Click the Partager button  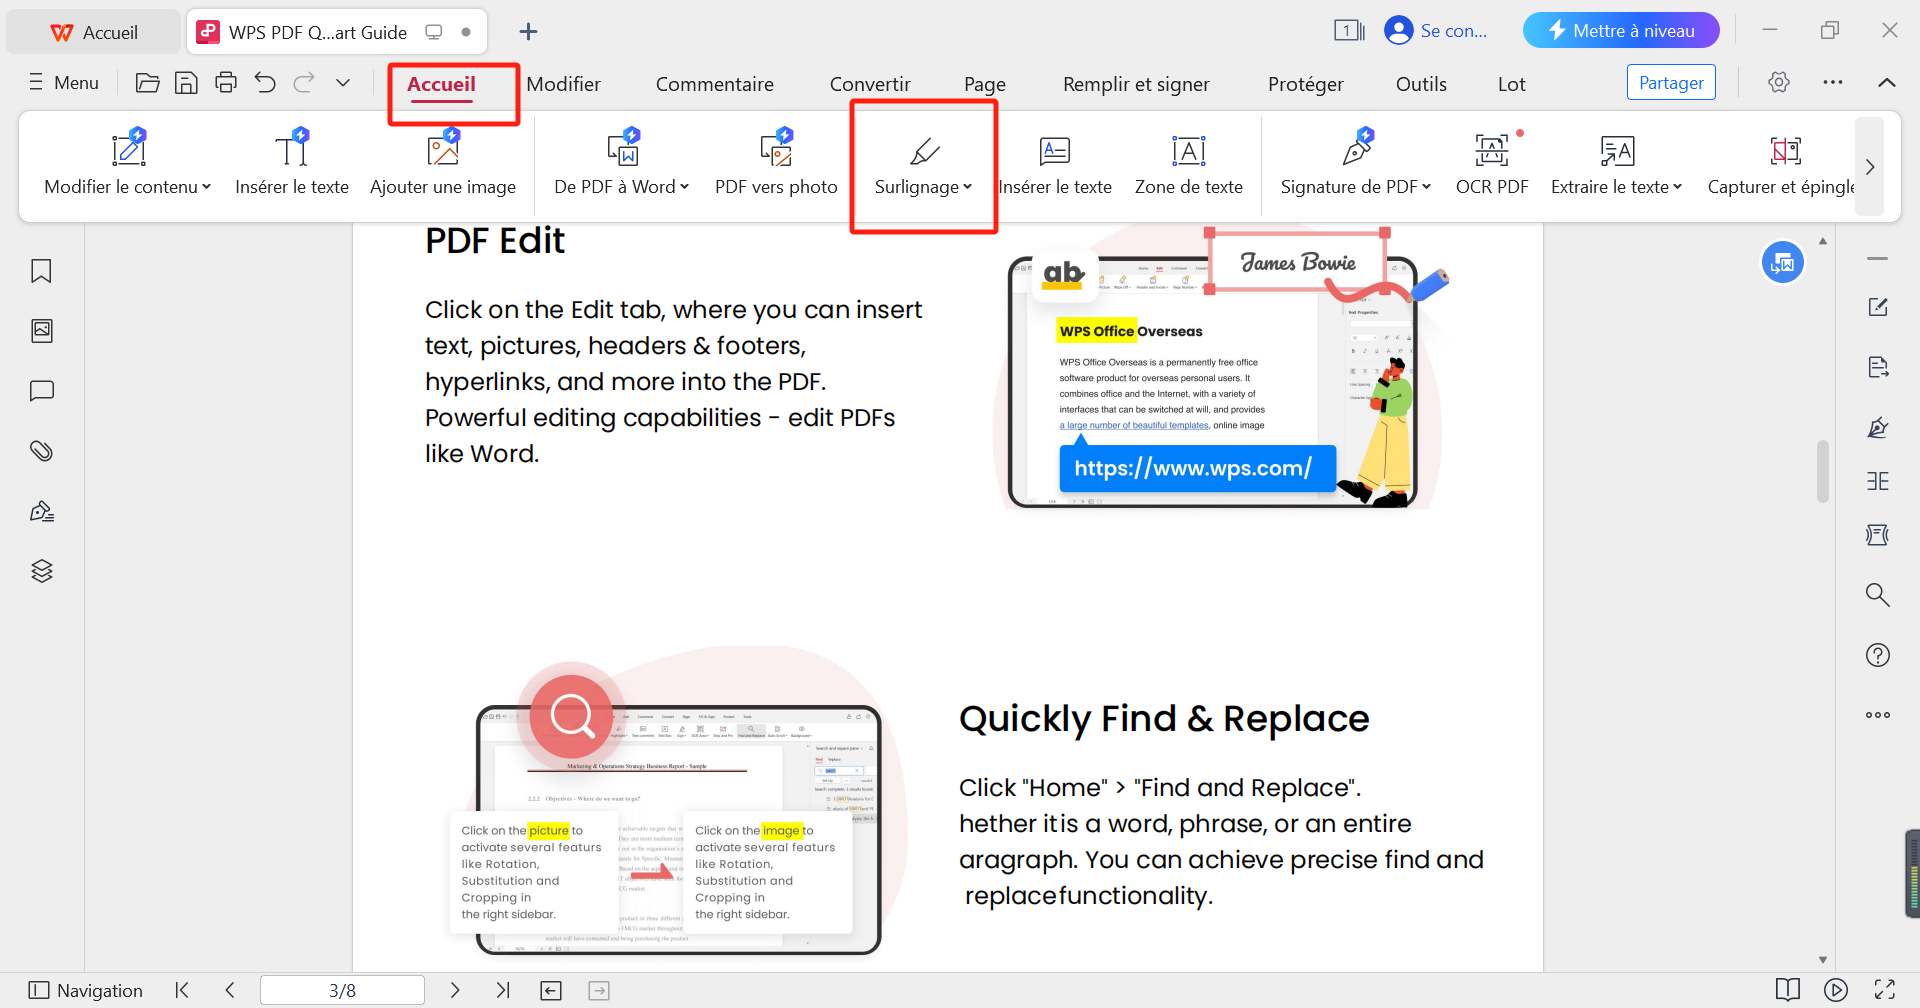coord(1671,83)
